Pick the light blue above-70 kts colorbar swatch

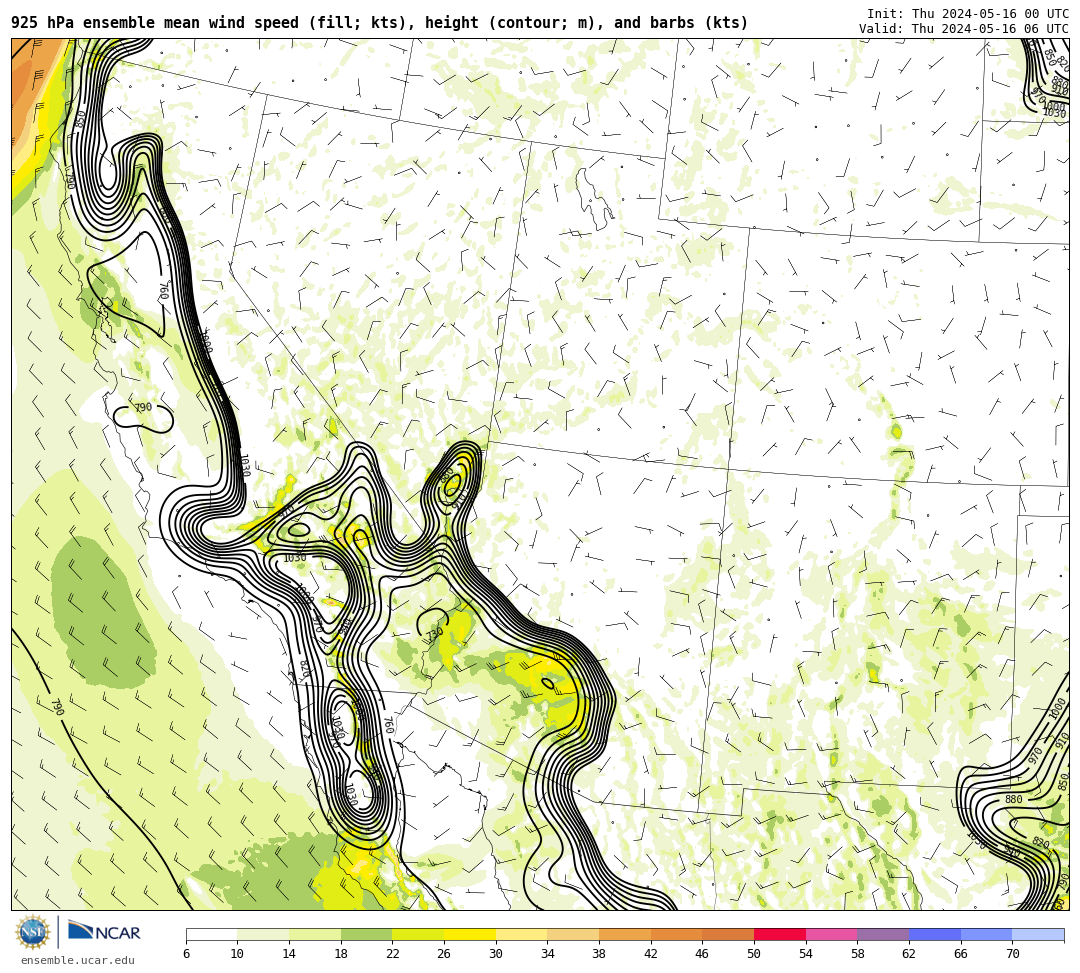pyautogui.click(x=1038, y=934)
